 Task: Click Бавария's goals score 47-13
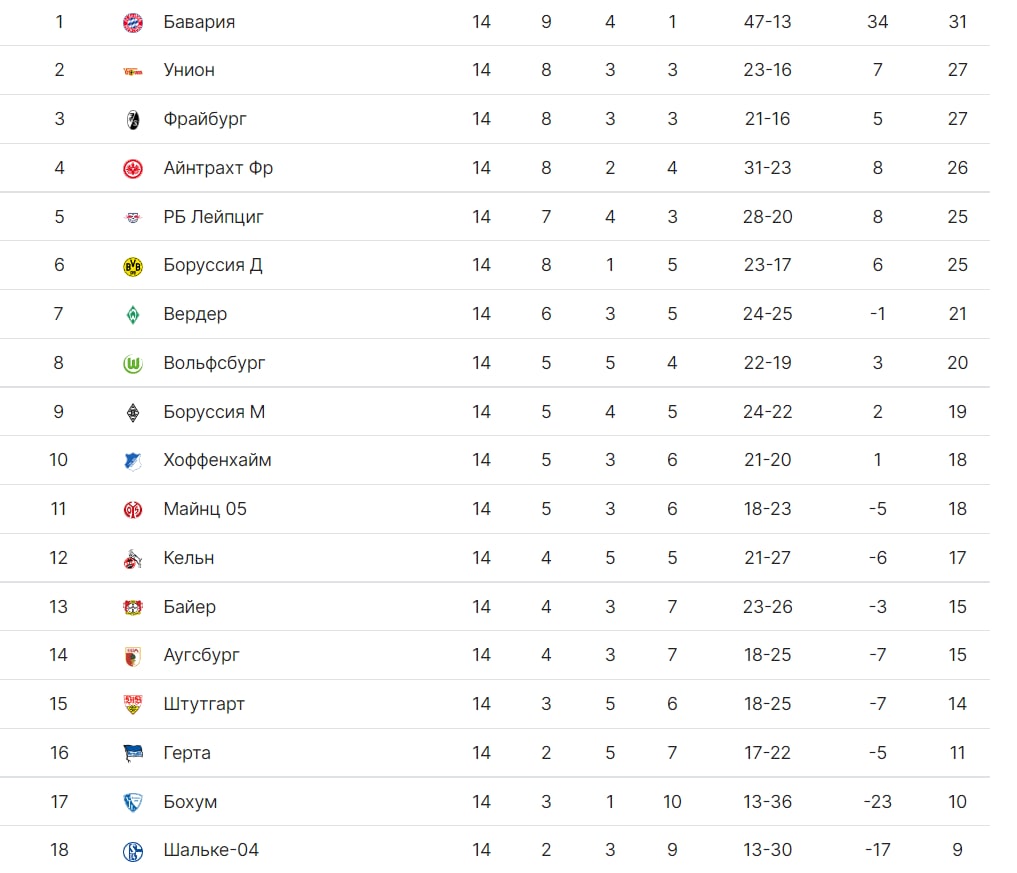[767, 22]
